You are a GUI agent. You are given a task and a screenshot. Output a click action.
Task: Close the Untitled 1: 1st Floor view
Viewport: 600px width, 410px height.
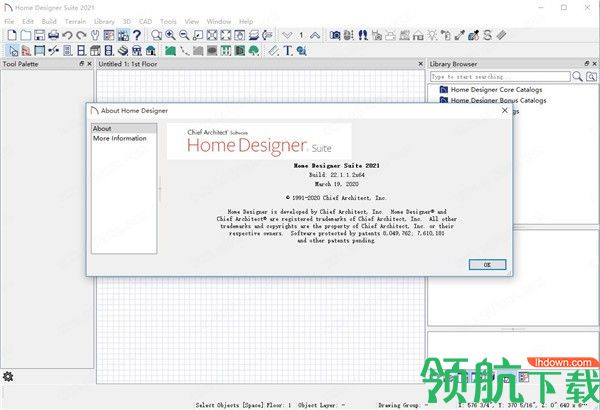[421, 64]
